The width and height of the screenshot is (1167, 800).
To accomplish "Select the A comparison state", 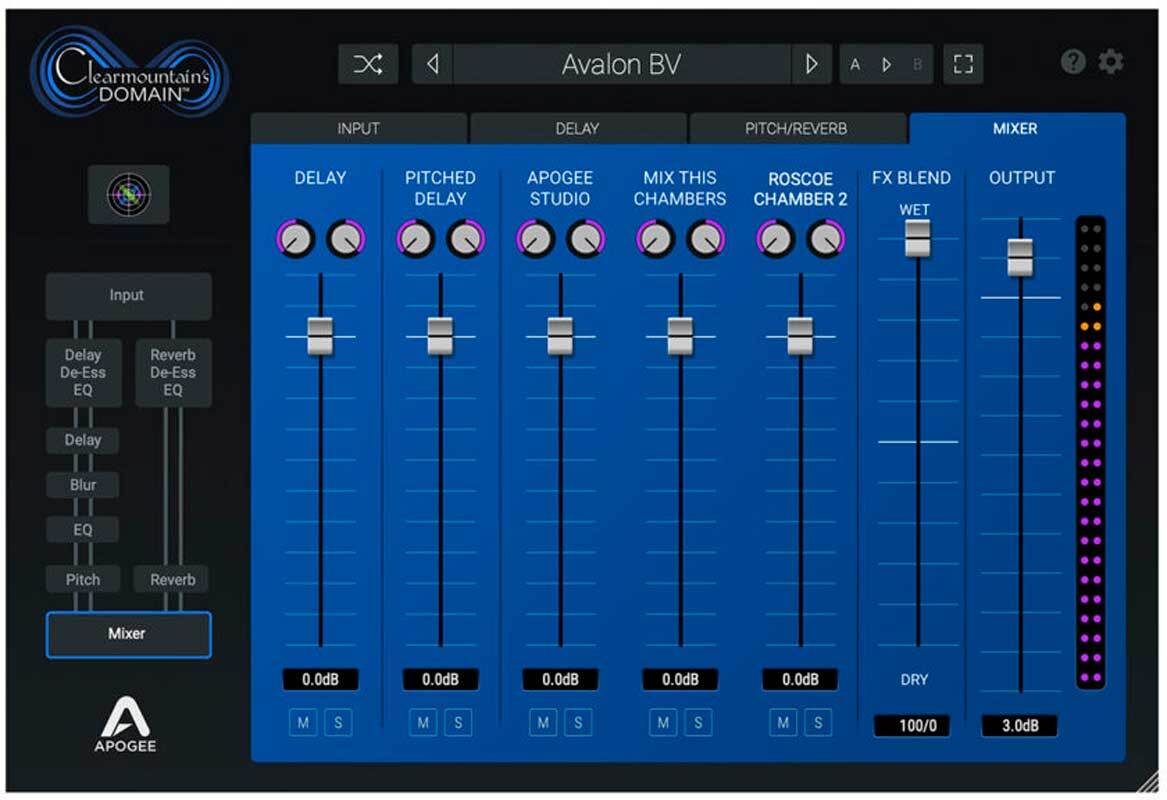I will (855, 65).
